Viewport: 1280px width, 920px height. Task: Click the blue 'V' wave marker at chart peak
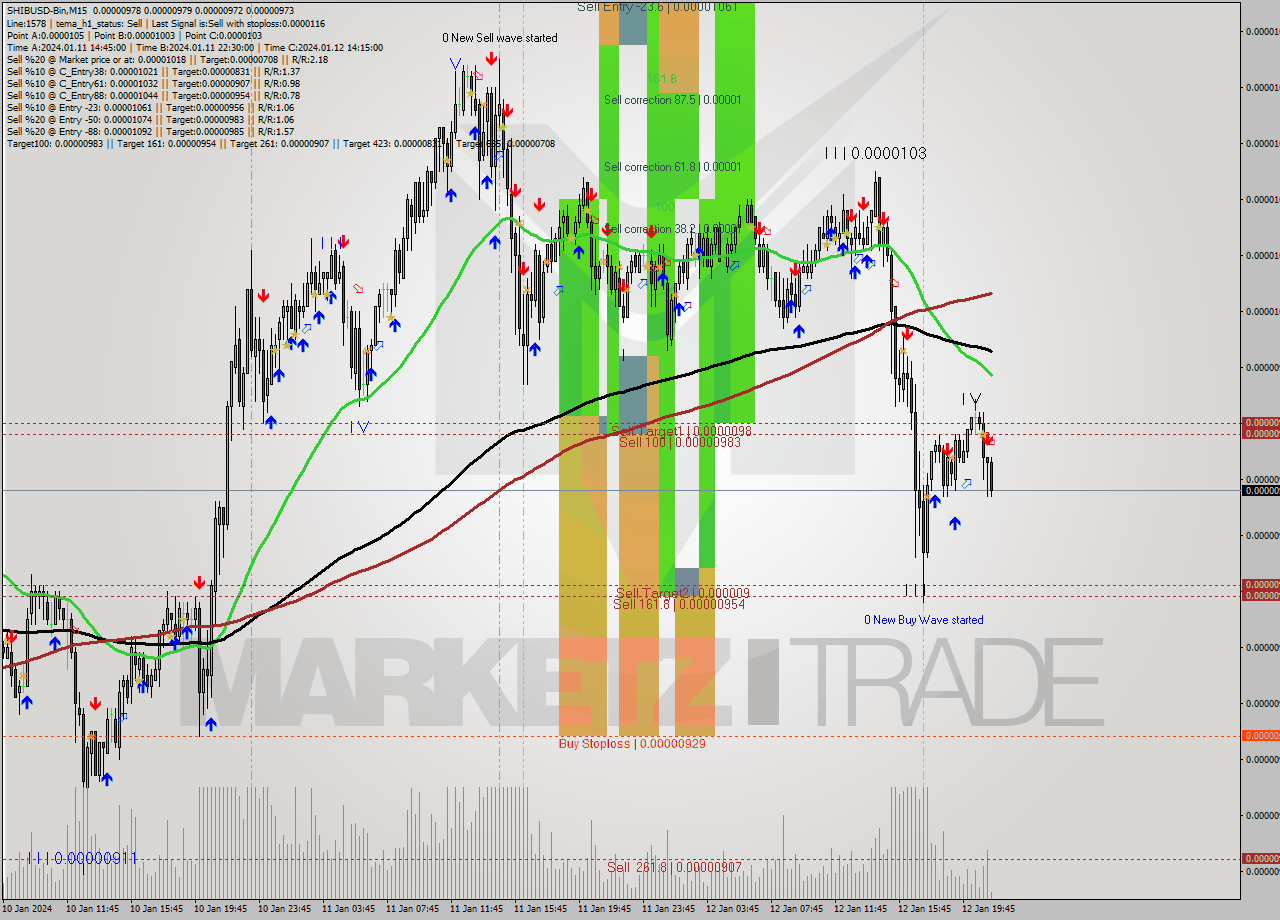(x=455, y=63)
